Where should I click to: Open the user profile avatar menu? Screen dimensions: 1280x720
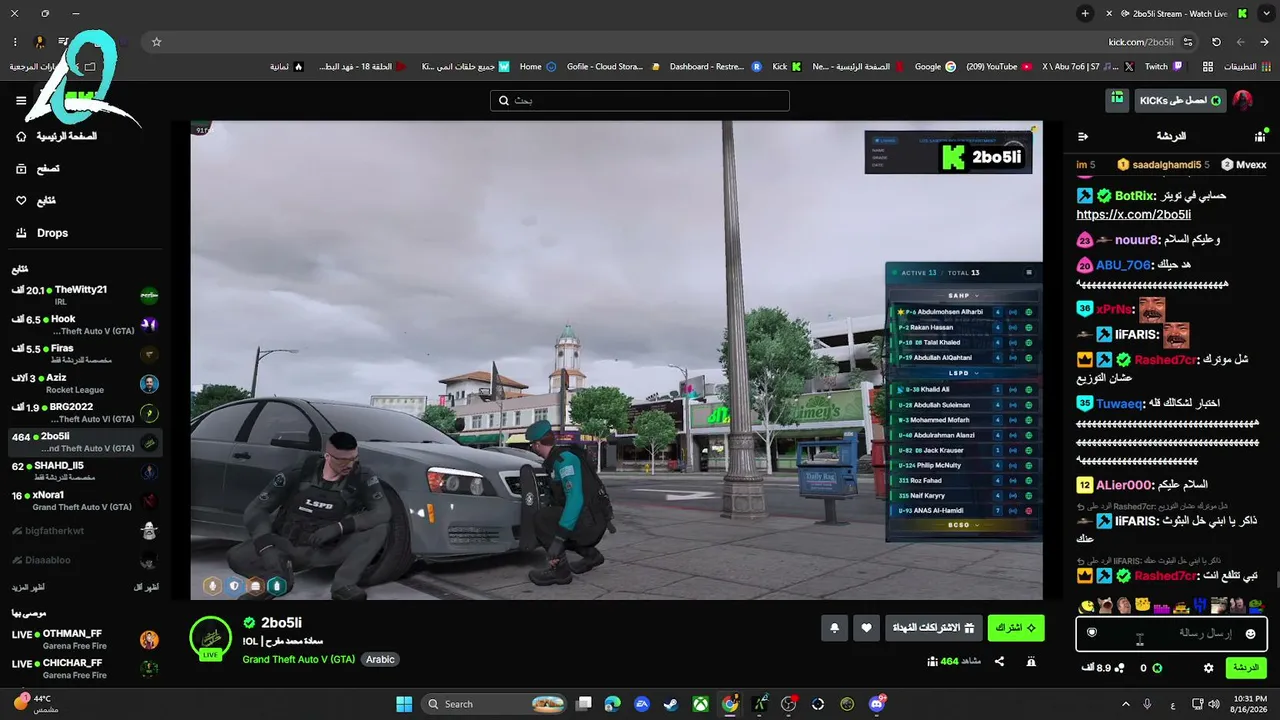click(1242, 101)
